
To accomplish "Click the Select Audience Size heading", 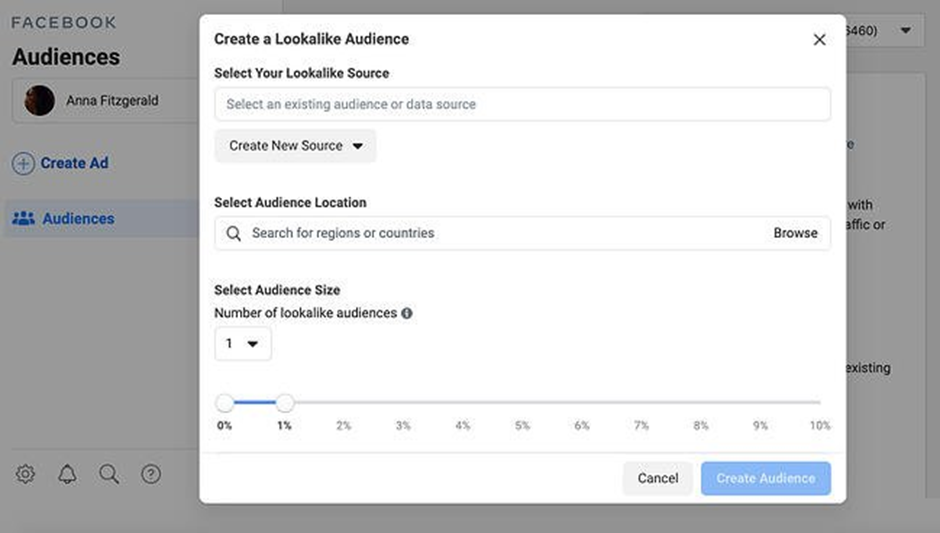I will 277,290.
